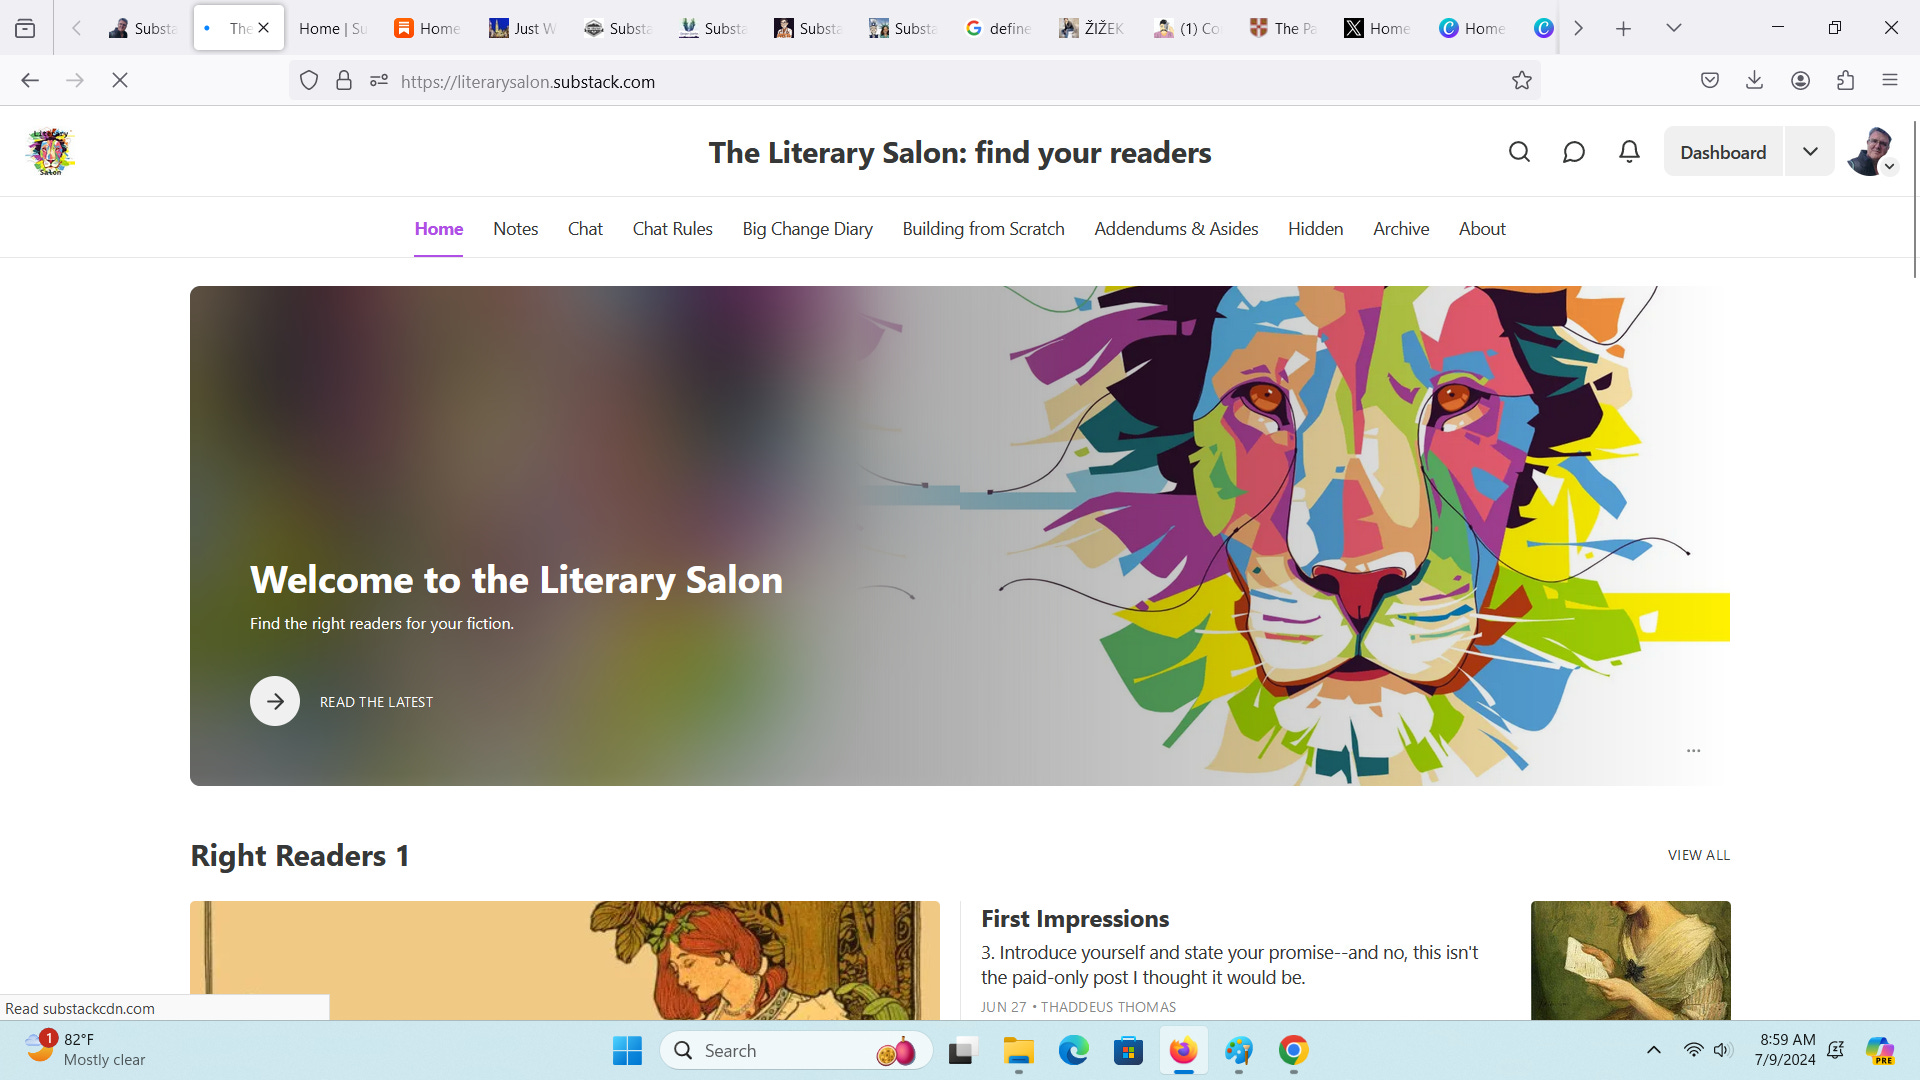Click the address bar URL field
The height and width of the screenshot is (1080, 1920).
point(900,81)
